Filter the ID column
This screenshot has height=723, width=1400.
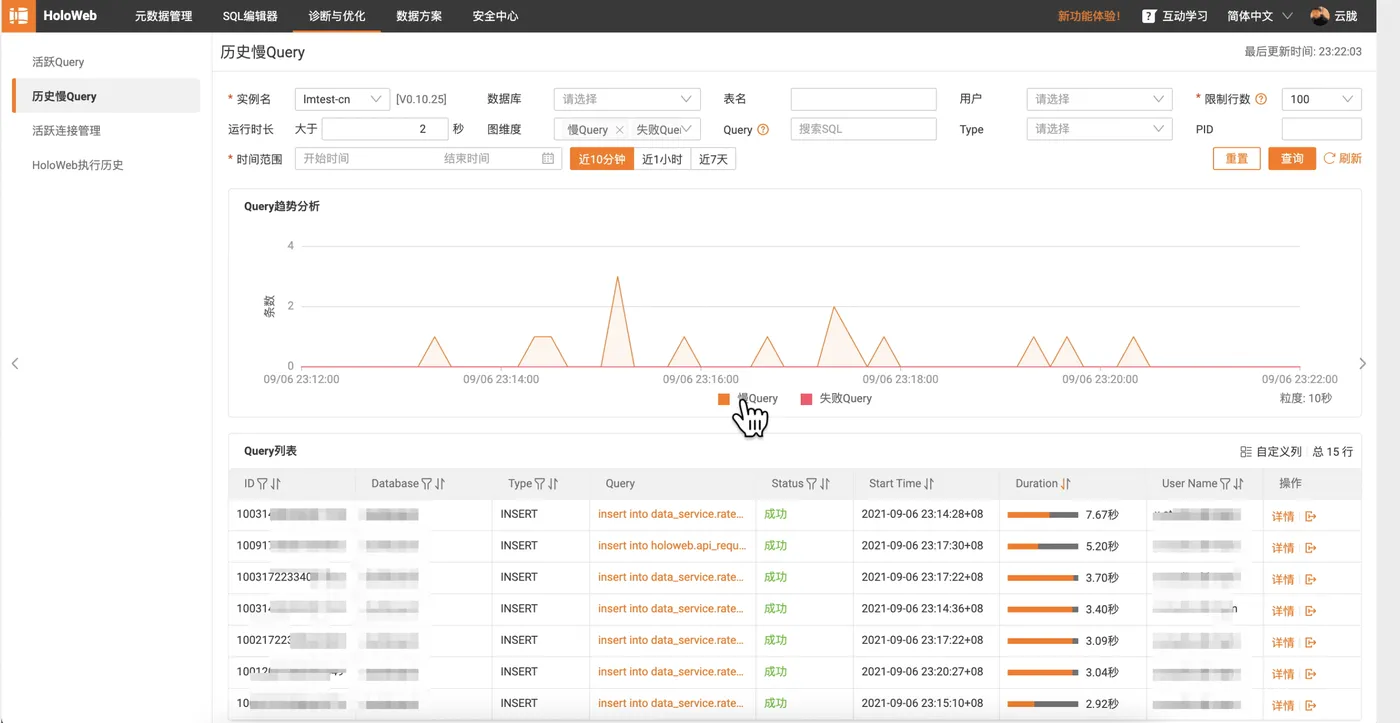pos(263,484)
